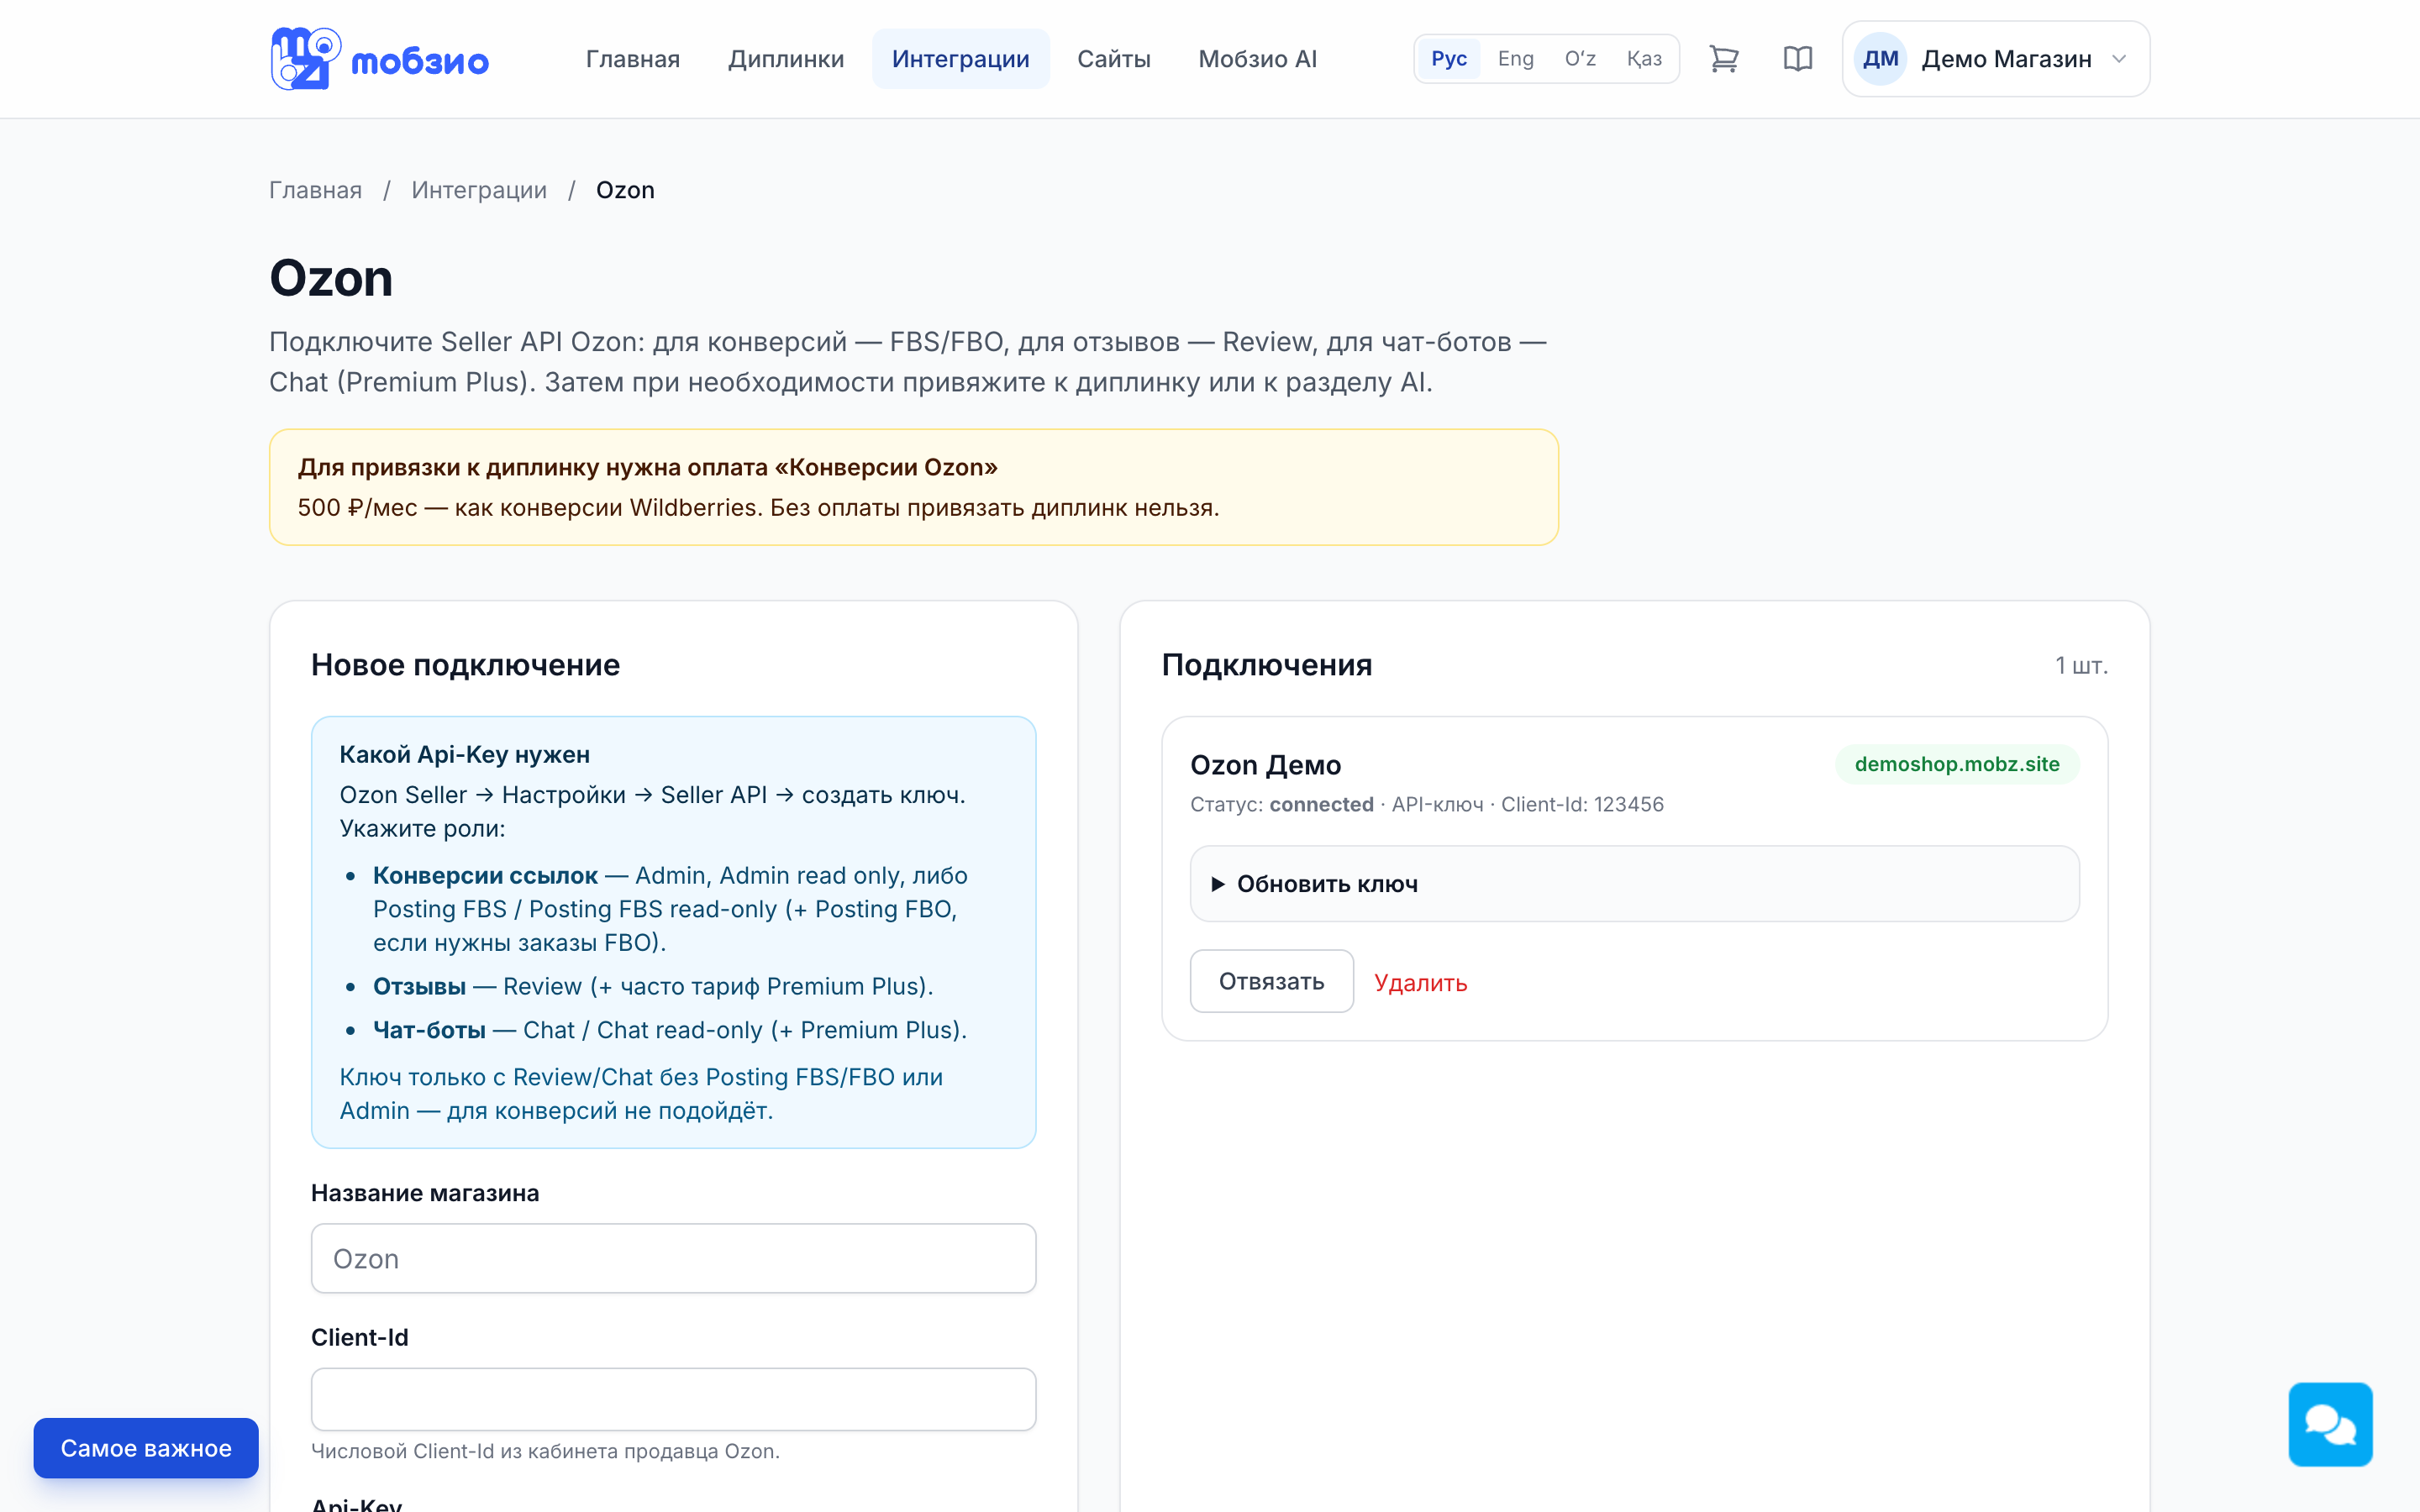Switch language to Қаз
Image resolution: width=2420 pixels, height=1512 pixels.
pos(1644,59)
